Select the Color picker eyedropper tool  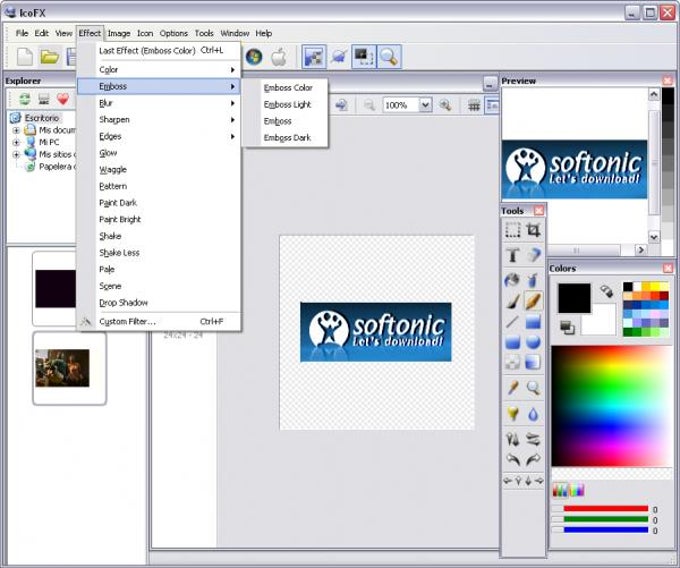pos(513,388)
